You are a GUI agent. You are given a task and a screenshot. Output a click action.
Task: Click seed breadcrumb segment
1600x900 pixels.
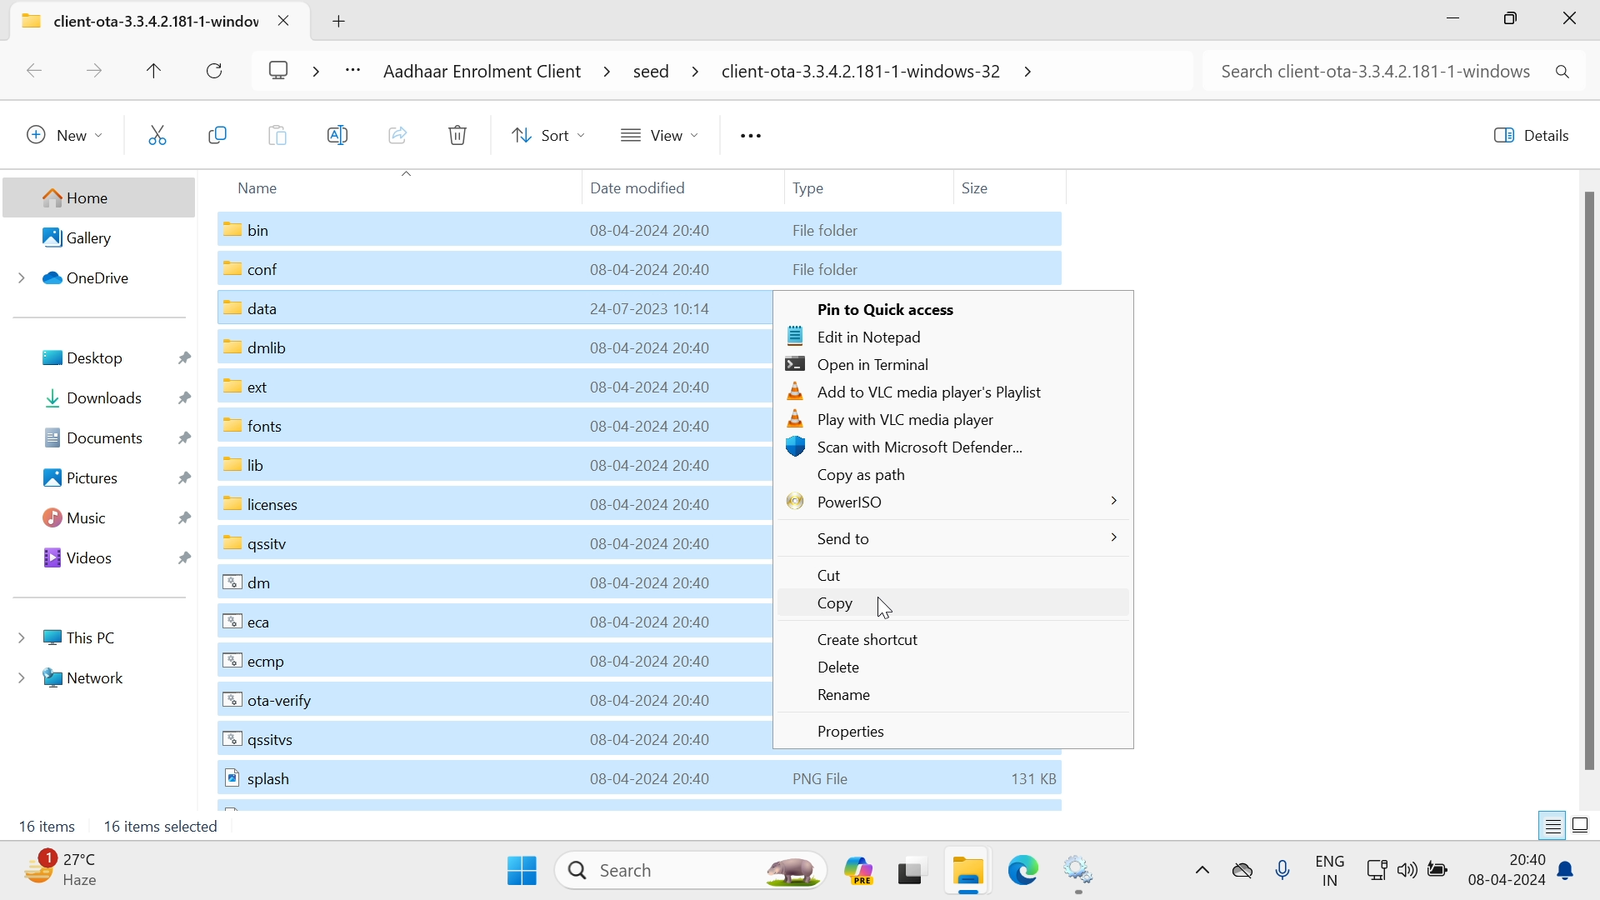pyautogui.click(x=651, y=72)
